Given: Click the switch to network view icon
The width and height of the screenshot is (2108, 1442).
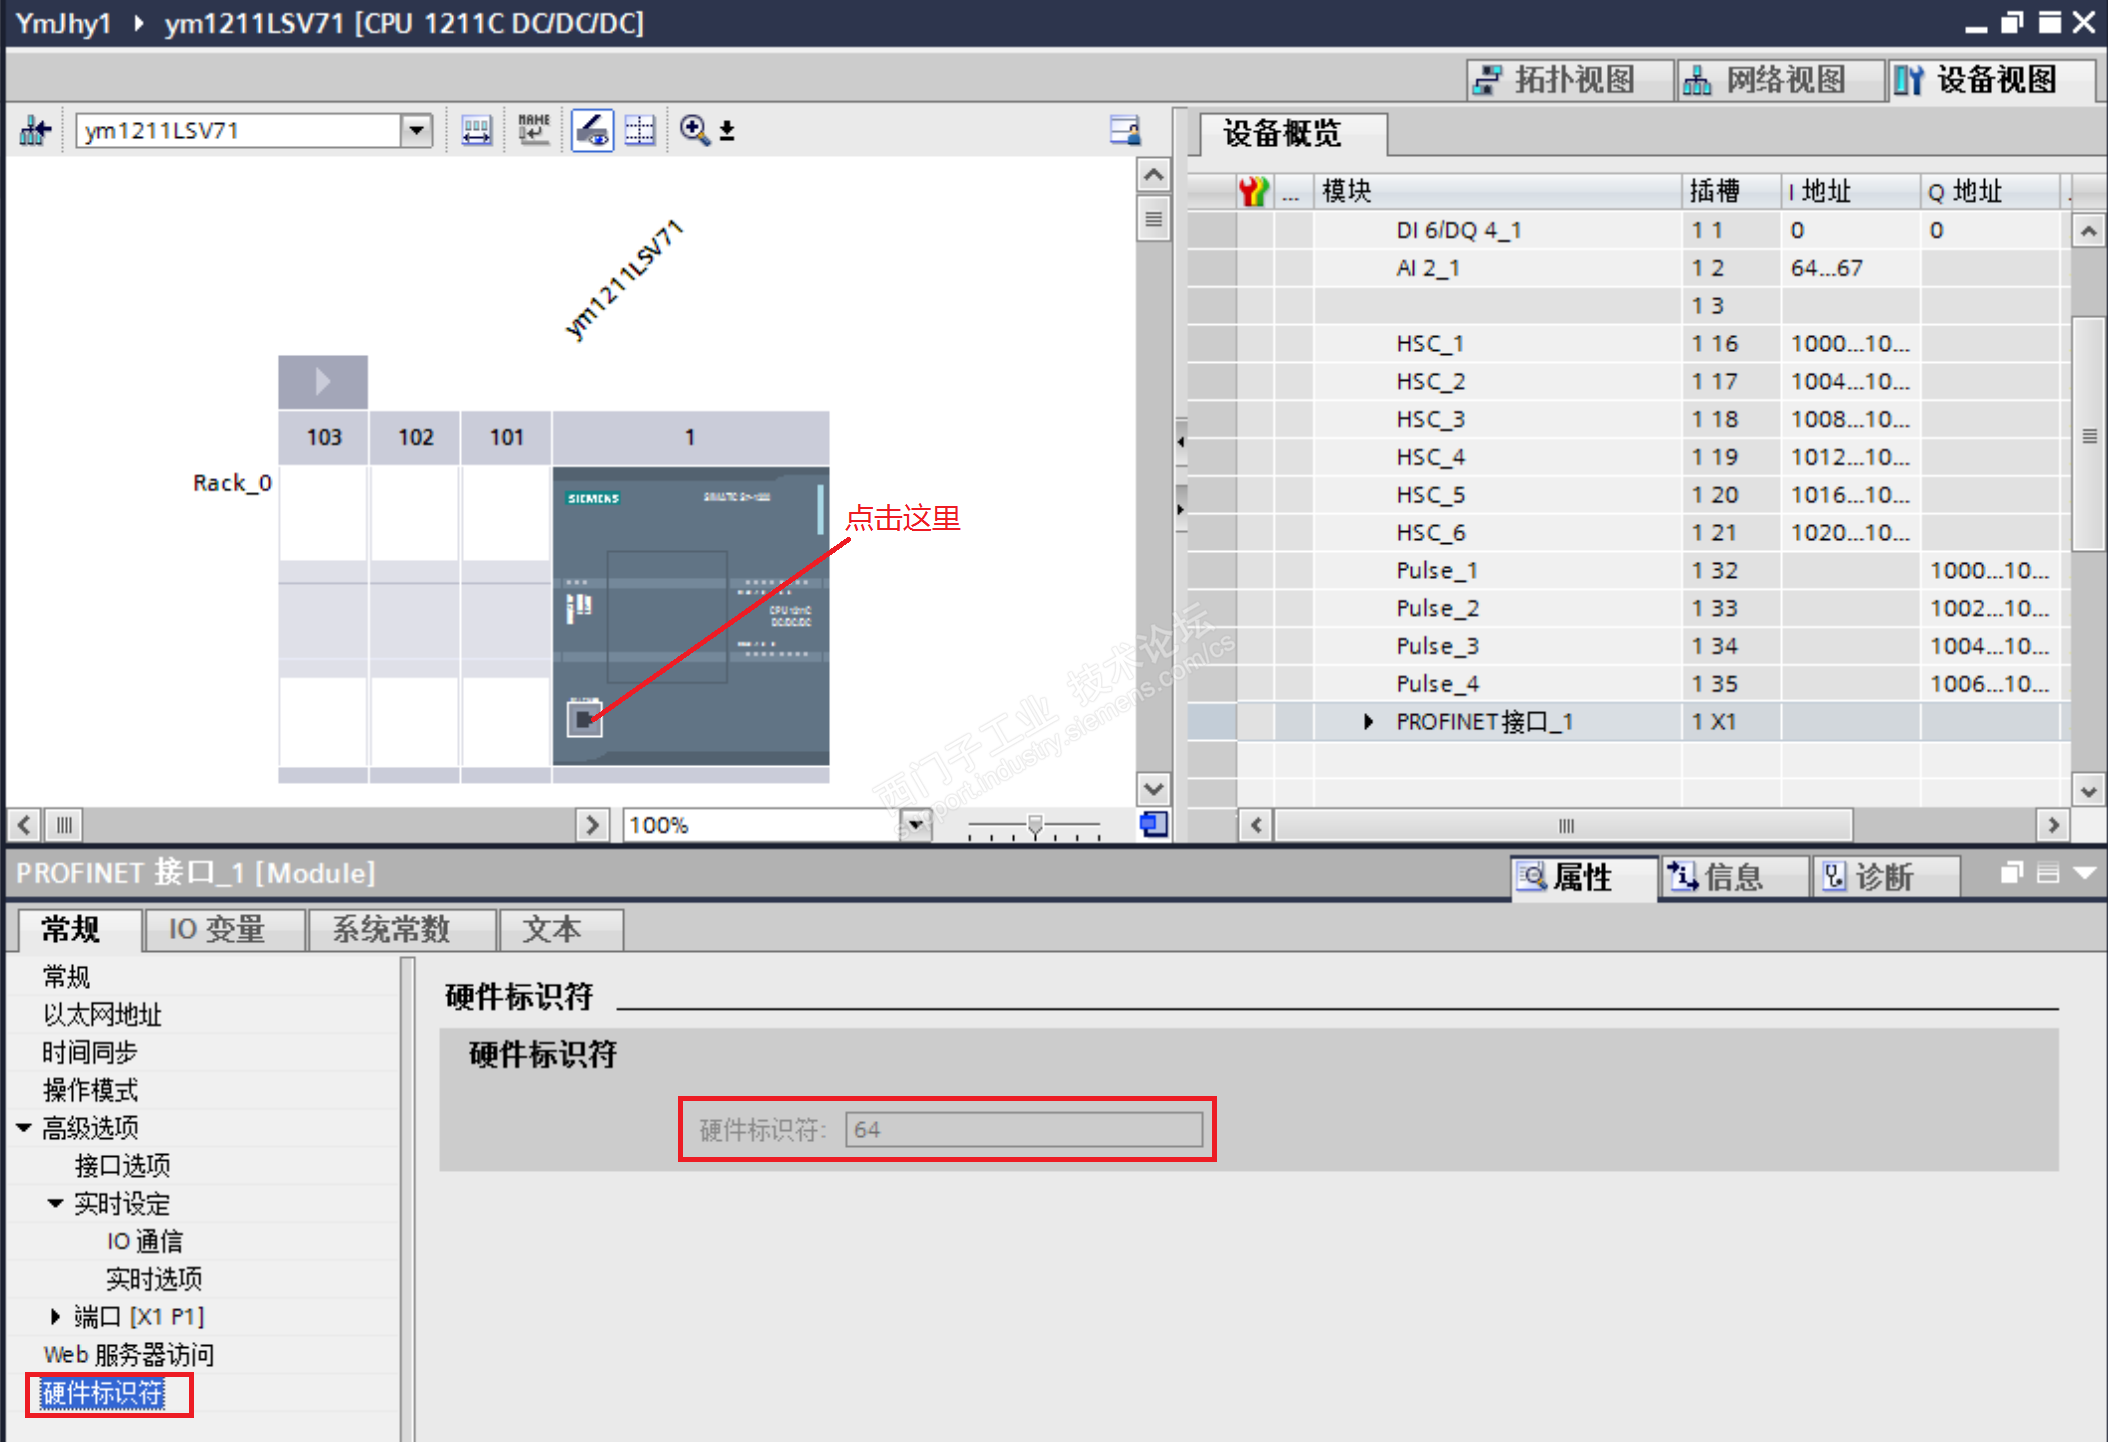Looking at the screenshot, I should coord(36,131).
